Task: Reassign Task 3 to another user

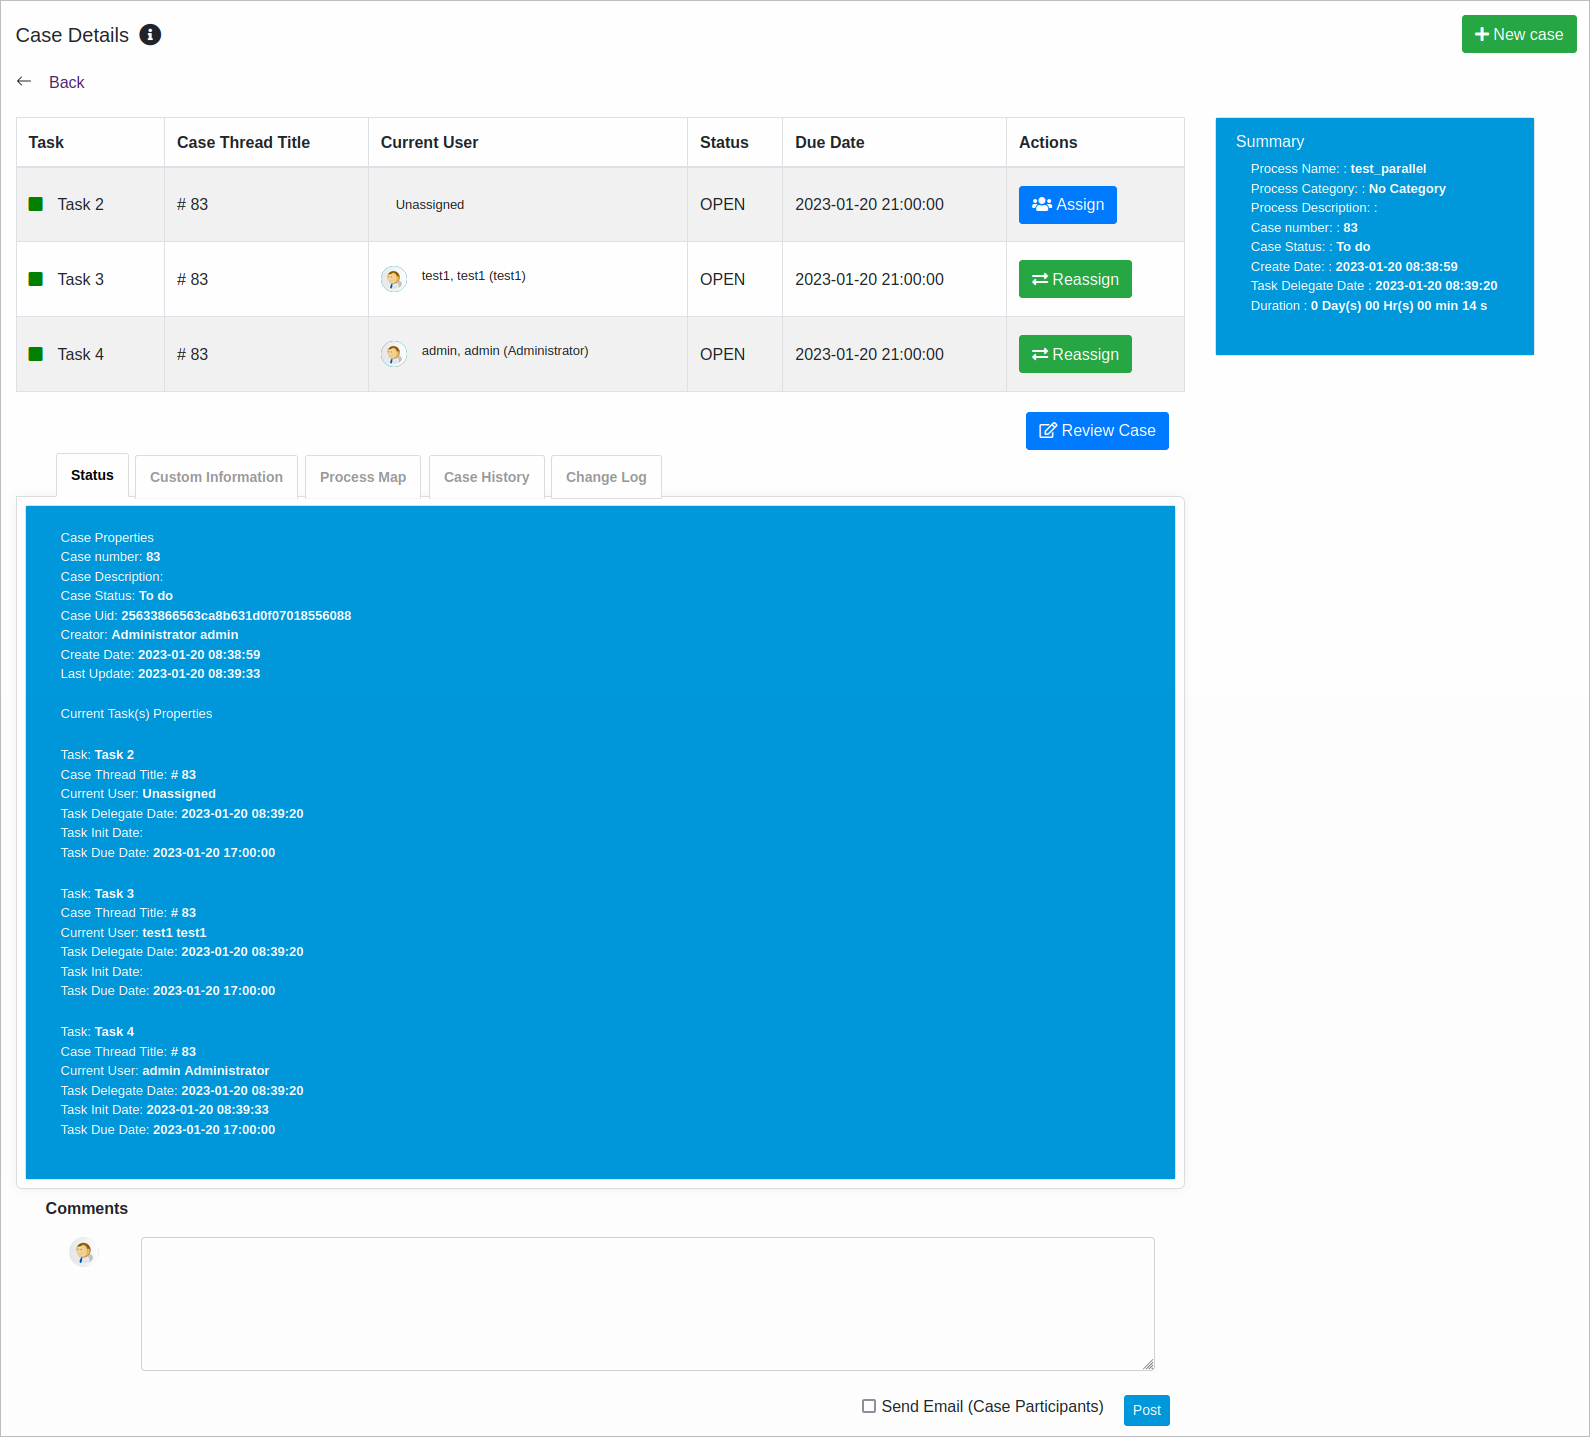Action: pyautogui.click(x=1075, y=279)
